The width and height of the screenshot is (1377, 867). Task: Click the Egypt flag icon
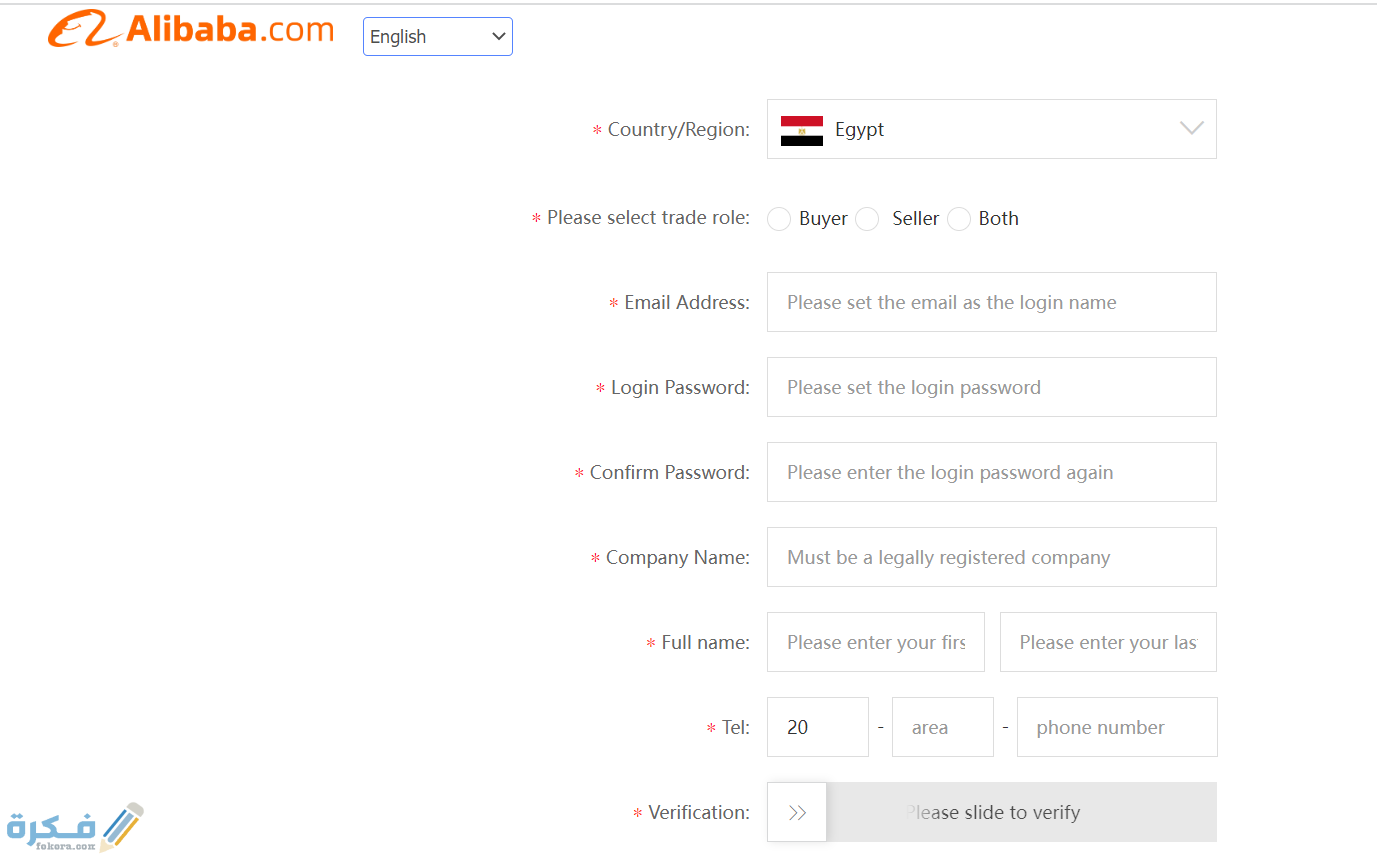coord(801,130)
